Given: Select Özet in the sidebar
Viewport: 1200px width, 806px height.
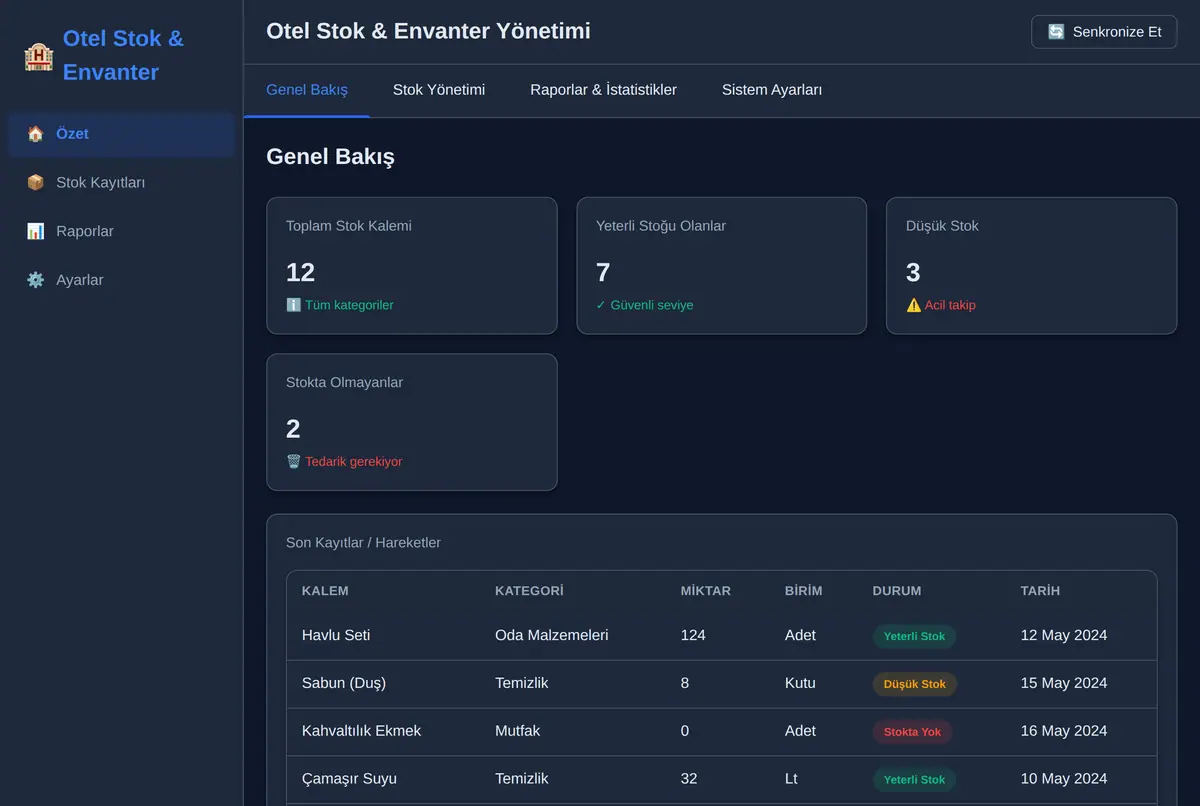Looking at the screenshot, I should [x=121, y=134].
